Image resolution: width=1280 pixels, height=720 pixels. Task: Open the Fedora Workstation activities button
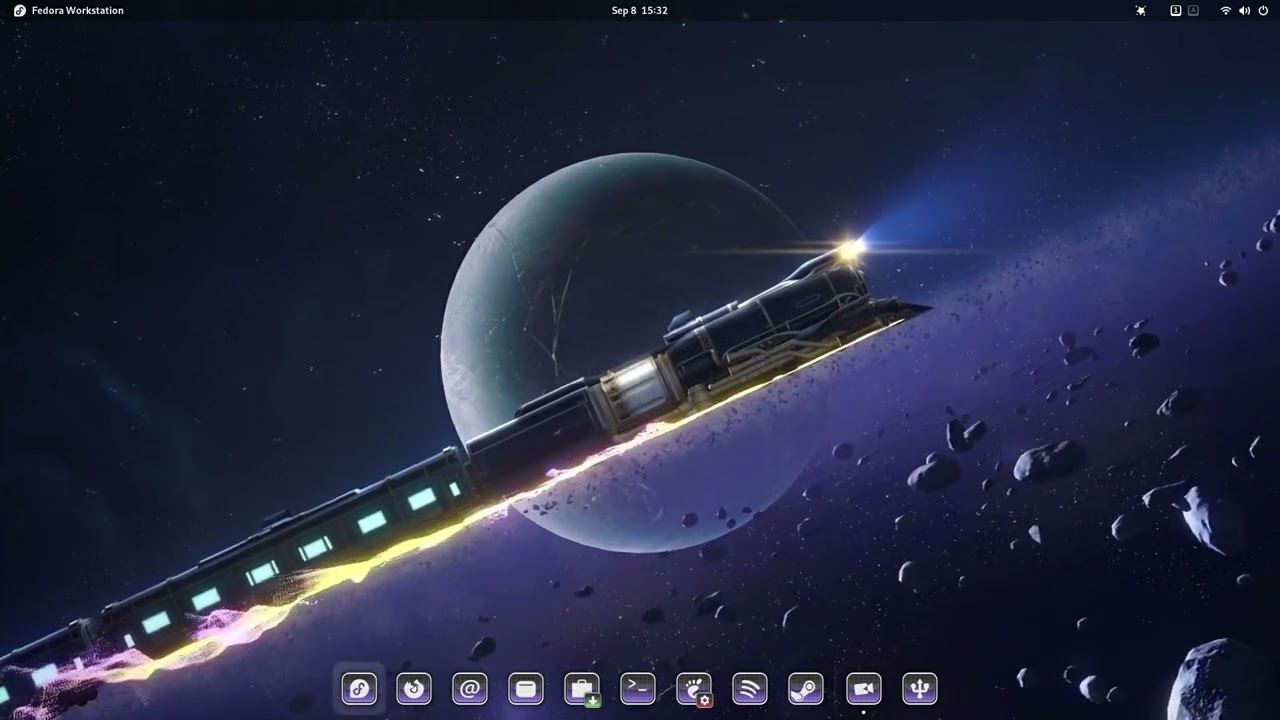tap(68, 11)
